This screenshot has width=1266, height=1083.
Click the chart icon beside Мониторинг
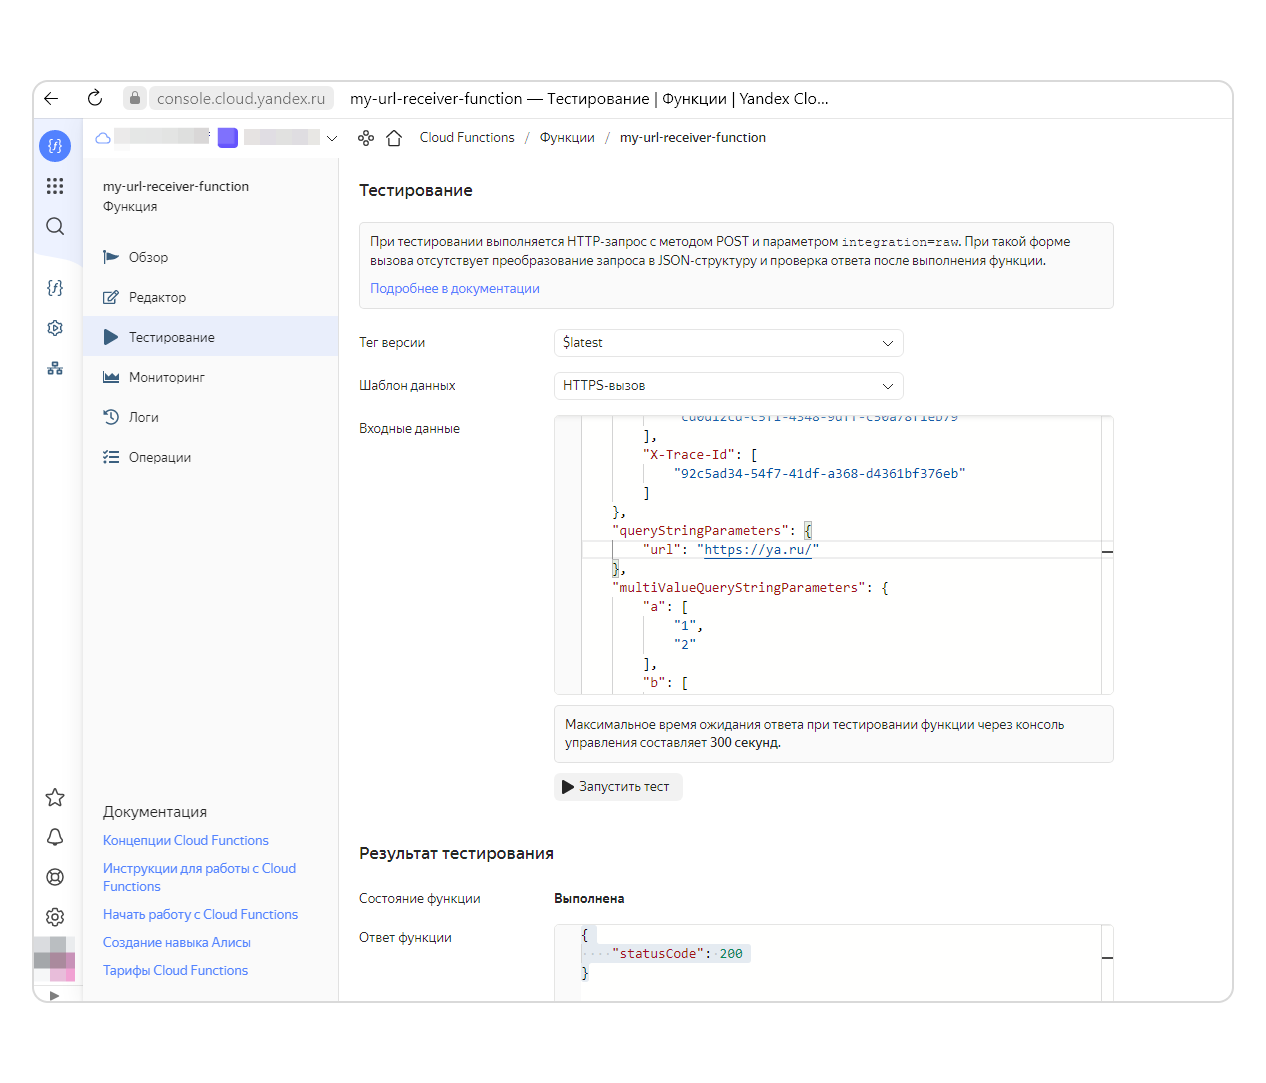tap(111, 377)
